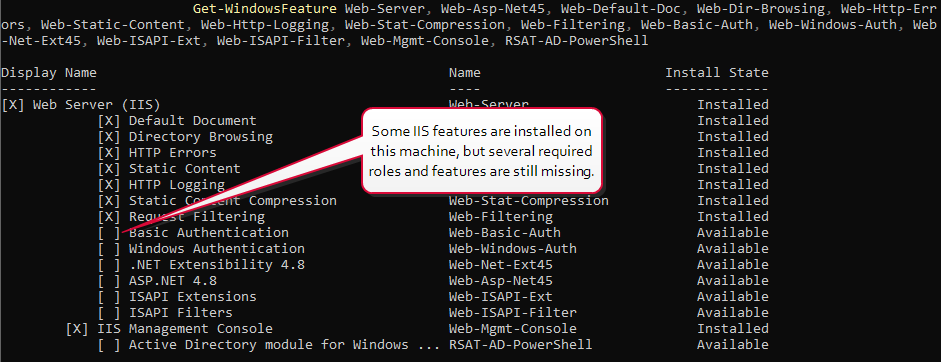Click the Available state for ISAPI Extensions

(732, 297)
